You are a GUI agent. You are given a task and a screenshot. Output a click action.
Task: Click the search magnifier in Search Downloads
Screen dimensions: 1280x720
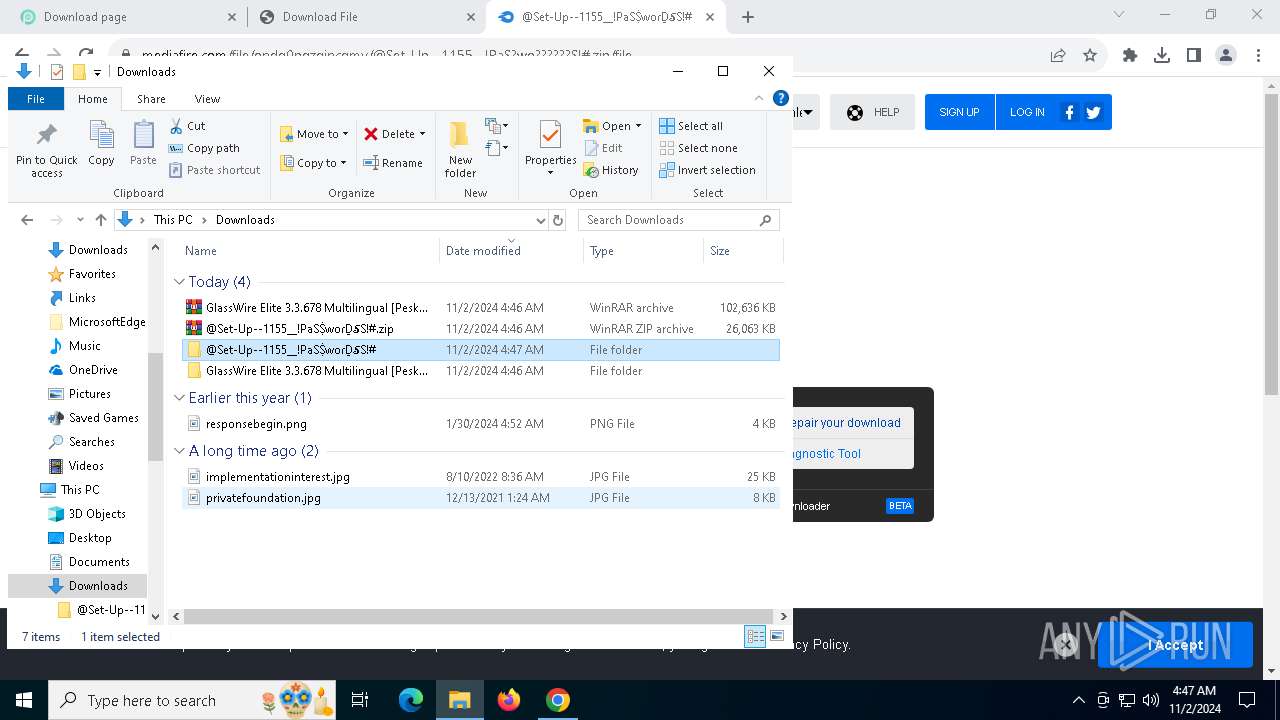click(x=766, y=220)
